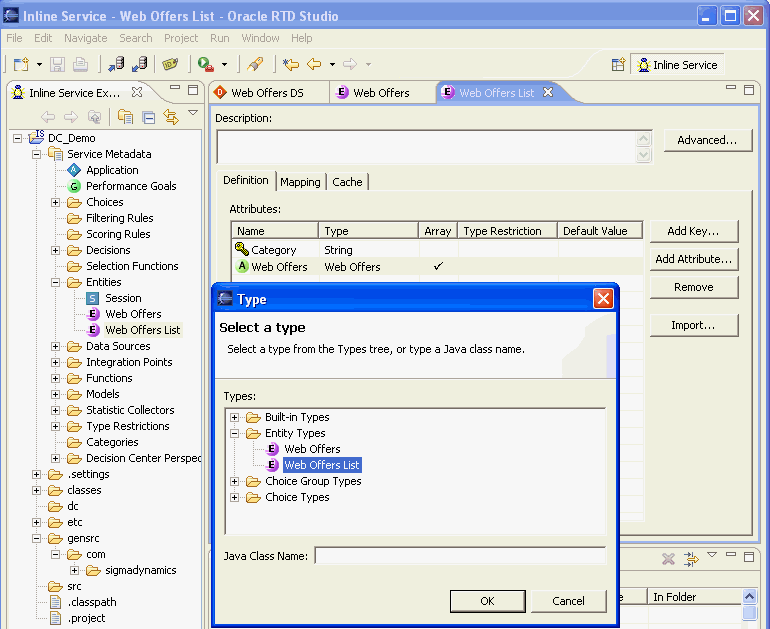Click the Add Attribute... button
This screenshot has height=629, width=770.
pyautogui.click(x=693, y=259)
